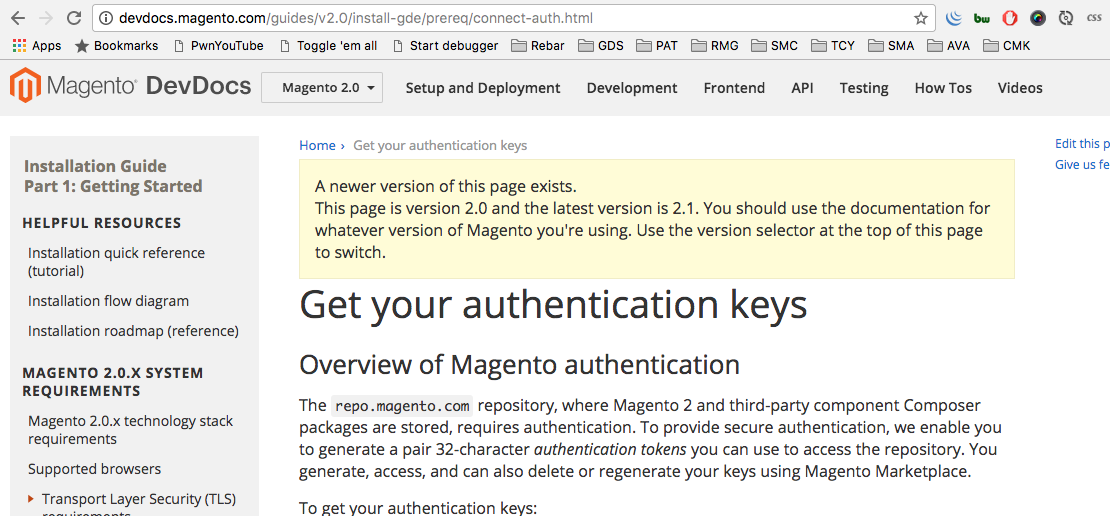Go to Magento DevDocs logo home
This screenshot has width=1110, height=516.
[130, 86]
